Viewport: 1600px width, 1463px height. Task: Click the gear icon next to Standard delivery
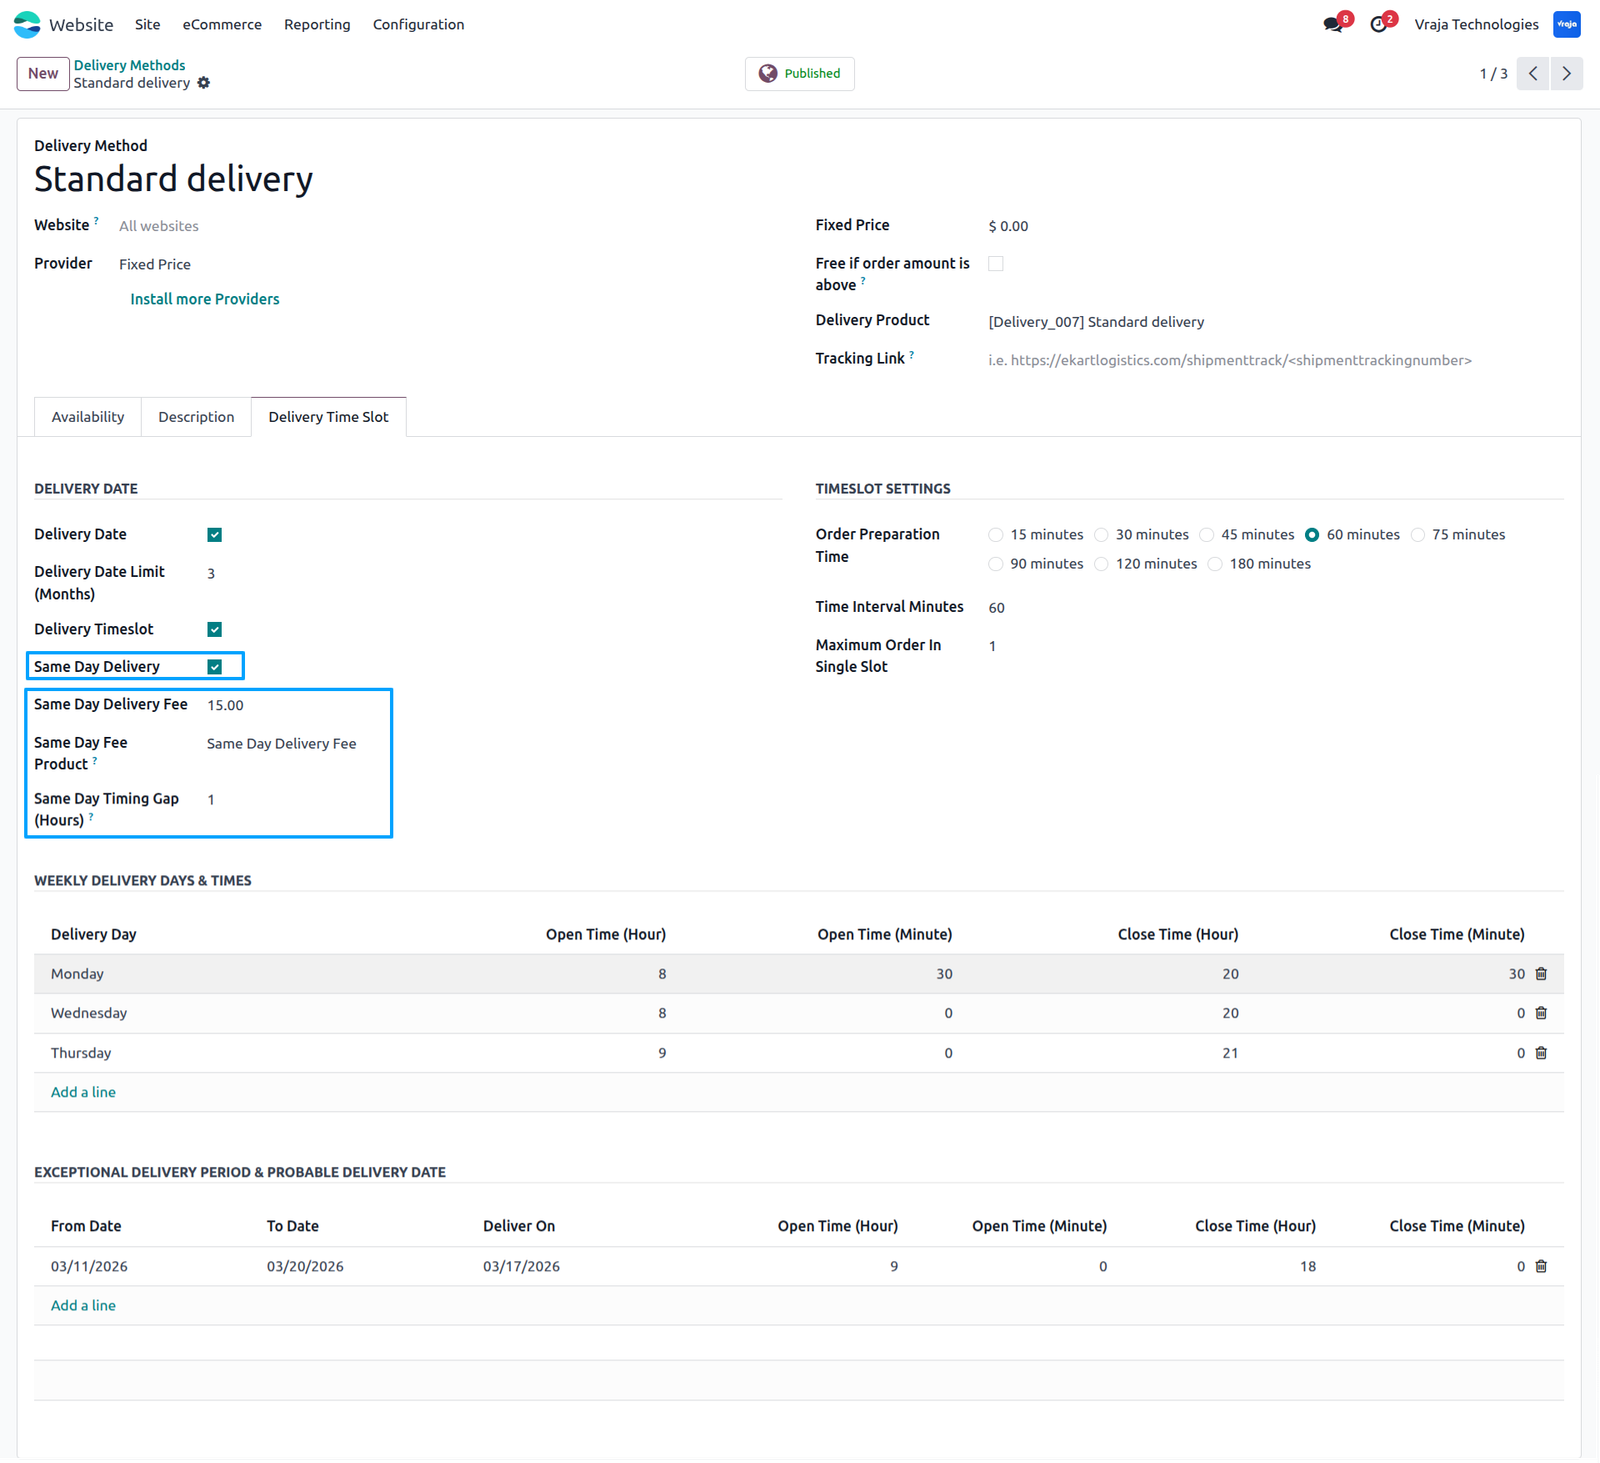pyautogui.click(x=204, y=83)
